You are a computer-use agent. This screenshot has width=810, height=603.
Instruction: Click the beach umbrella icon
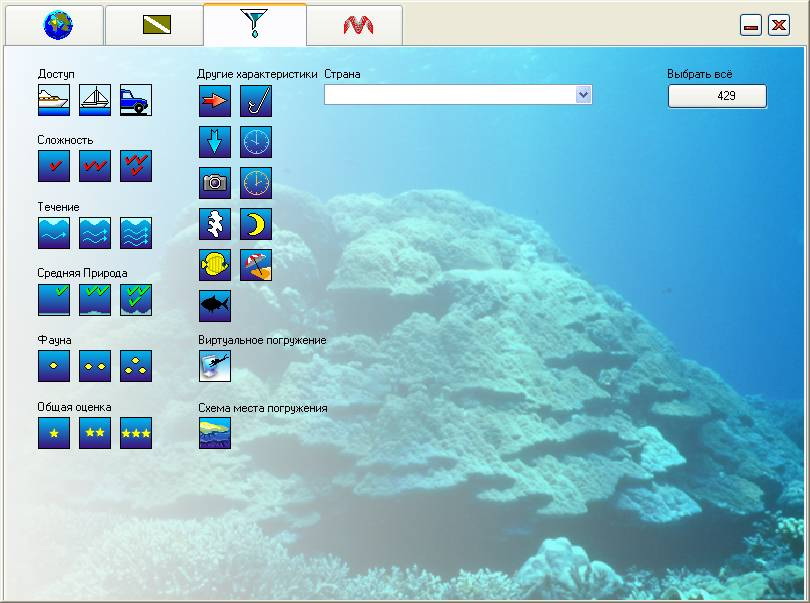click(x=256, y=265)
